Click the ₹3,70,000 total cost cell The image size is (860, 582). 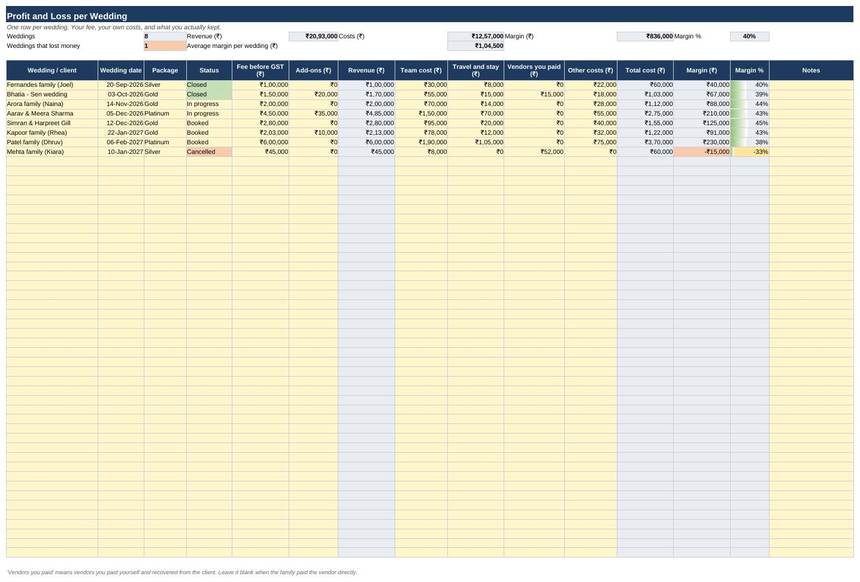(646, 142)
